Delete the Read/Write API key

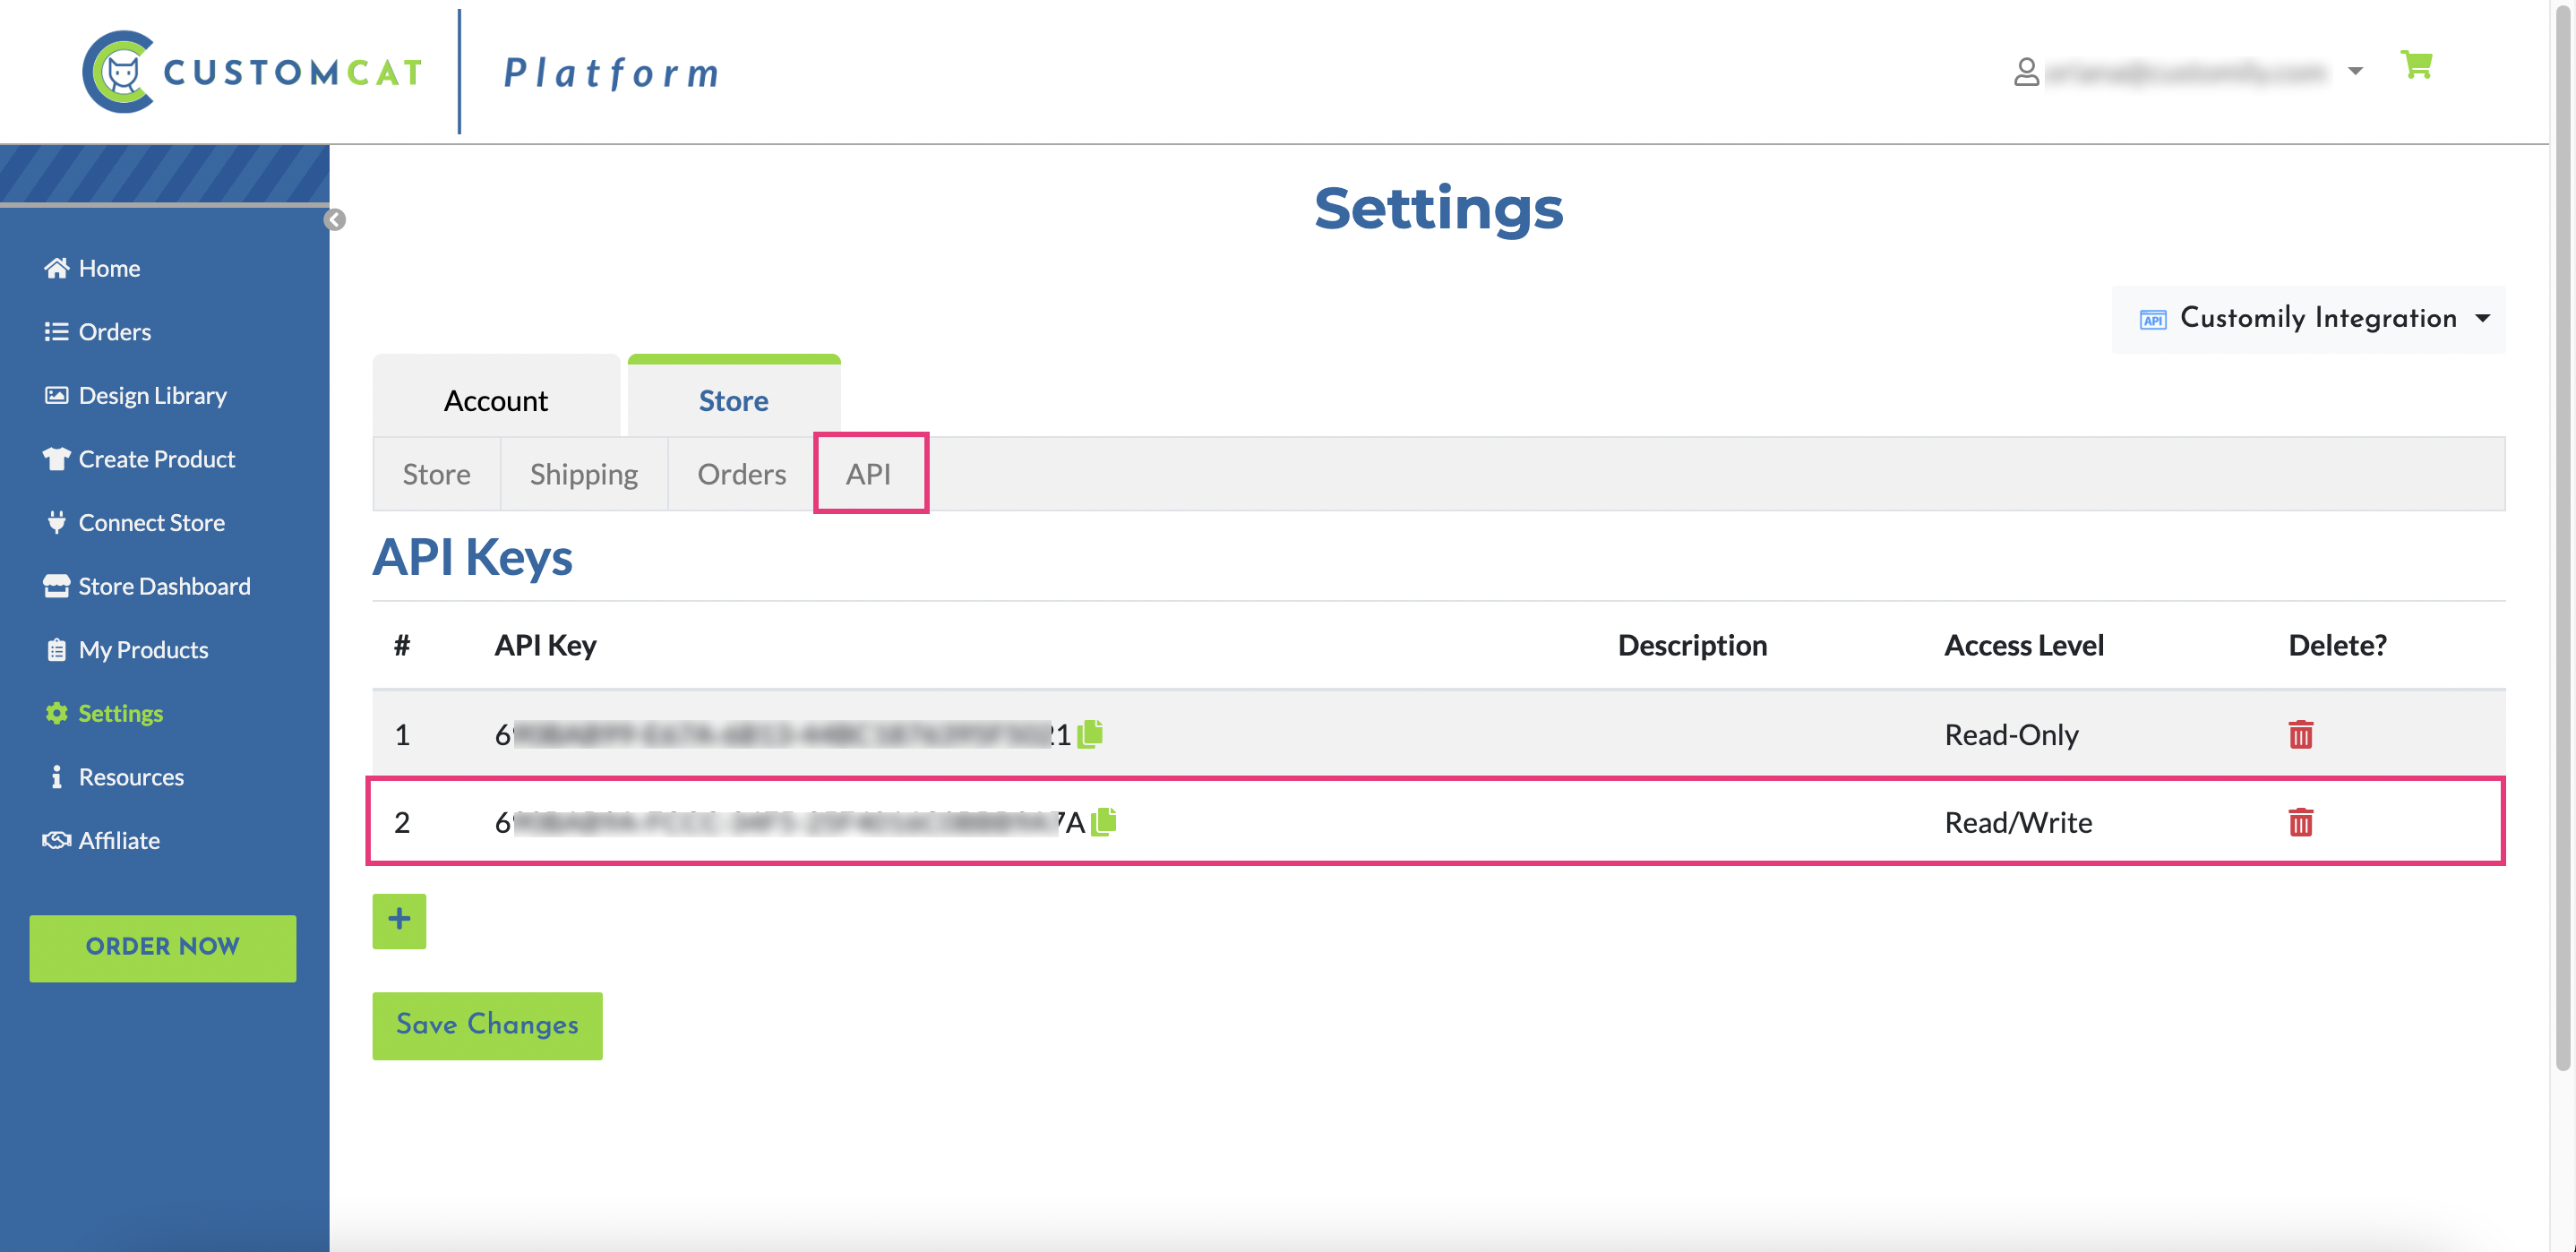(2300, 823)
